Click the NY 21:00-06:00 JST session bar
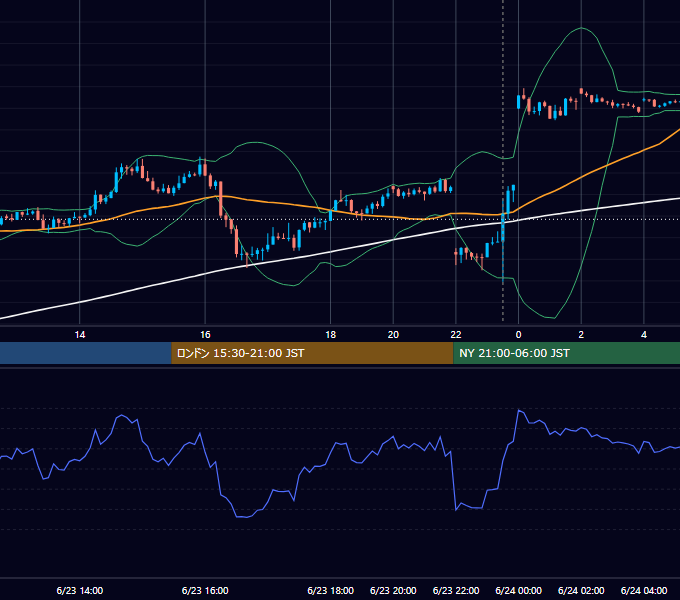This screenshot has width=680, height=600. click(566, 353)
